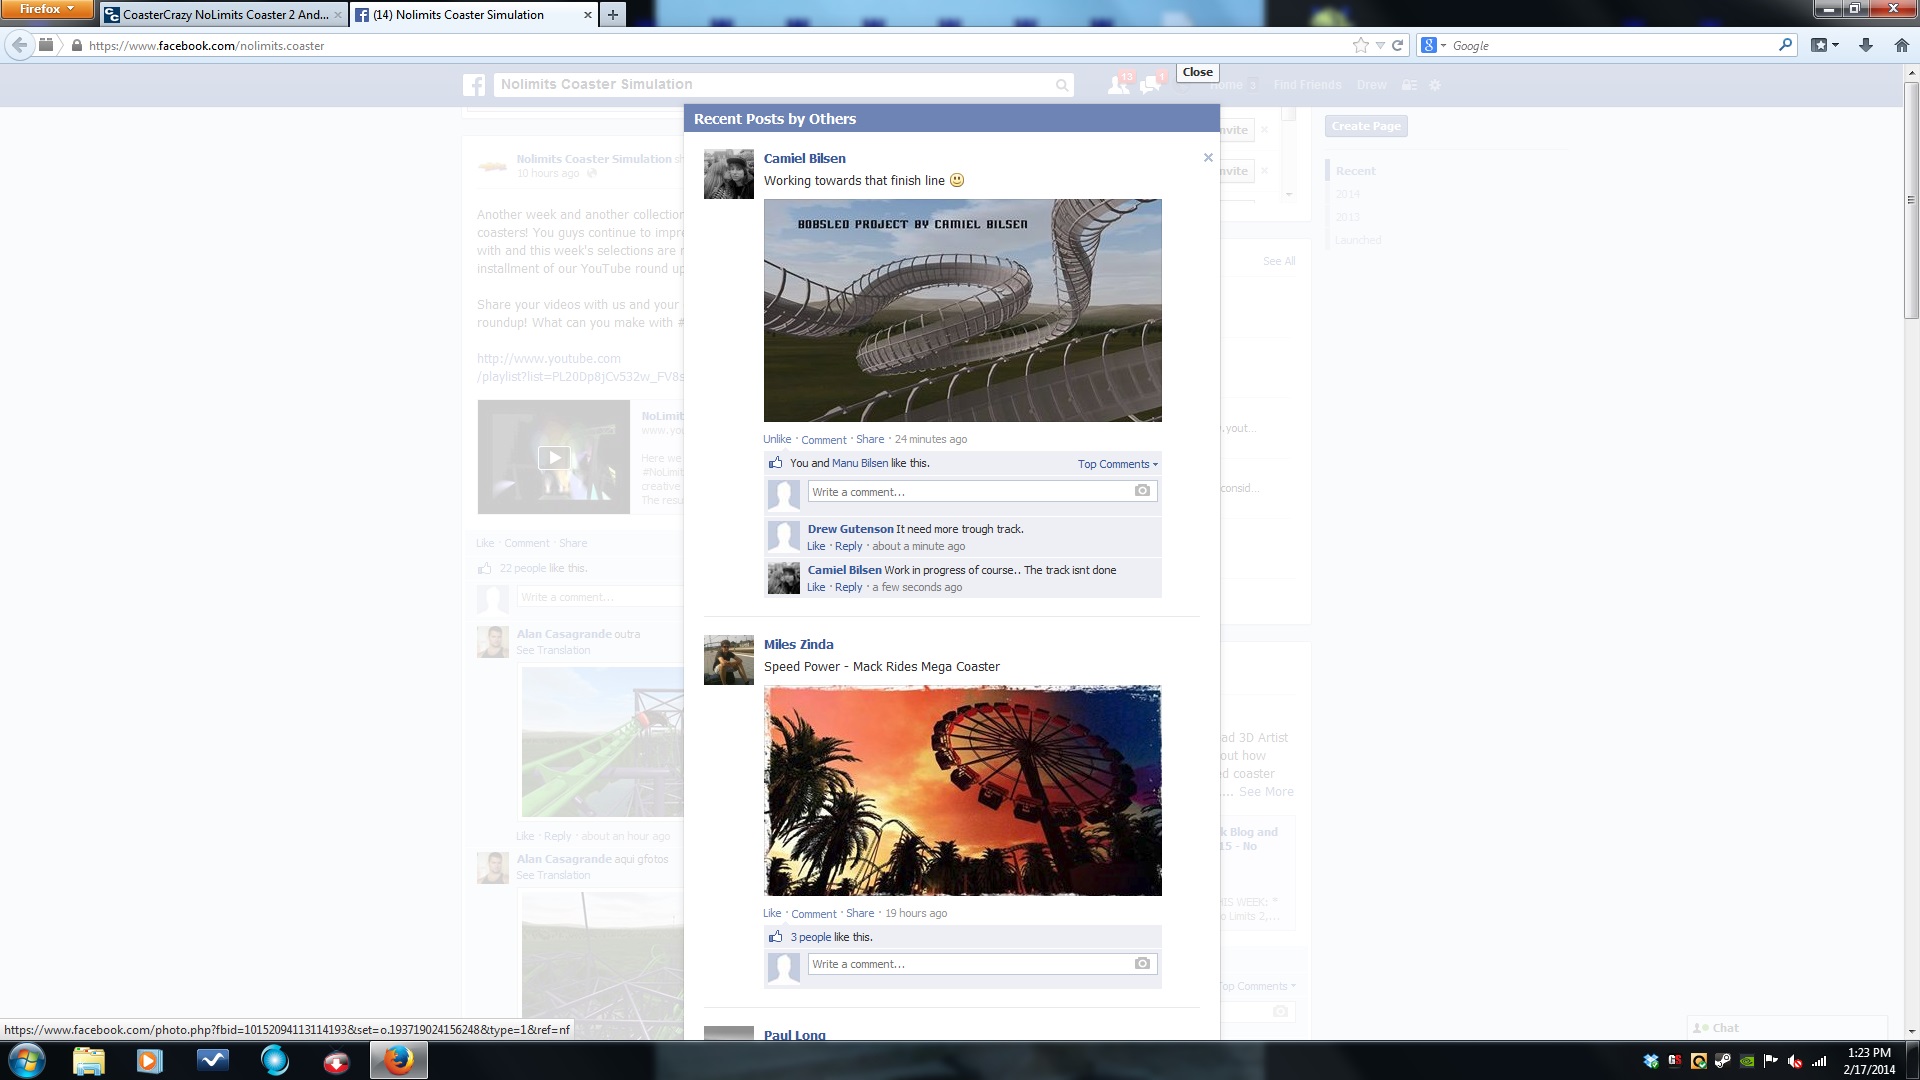Like Camiel Bilsen's work in progress comment
The width and height of the screenshot is (1920, 1080).
816,587
